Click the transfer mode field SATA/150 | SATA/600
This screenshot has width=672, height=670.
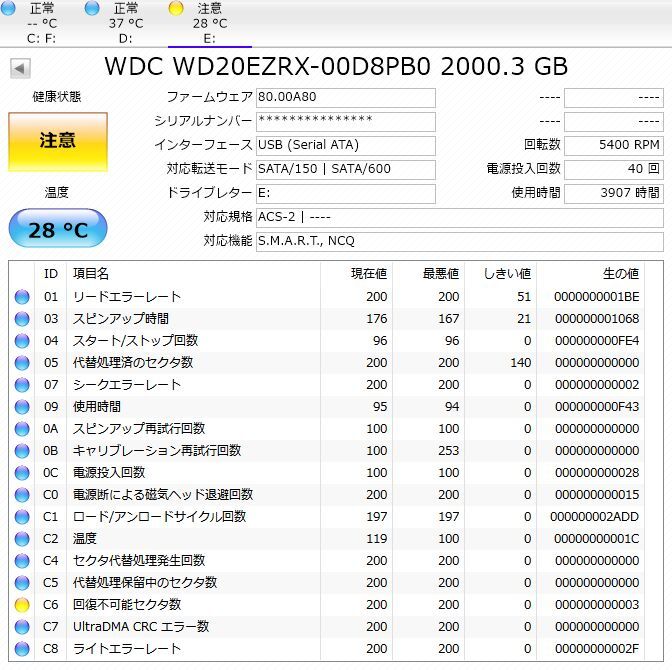346,170
